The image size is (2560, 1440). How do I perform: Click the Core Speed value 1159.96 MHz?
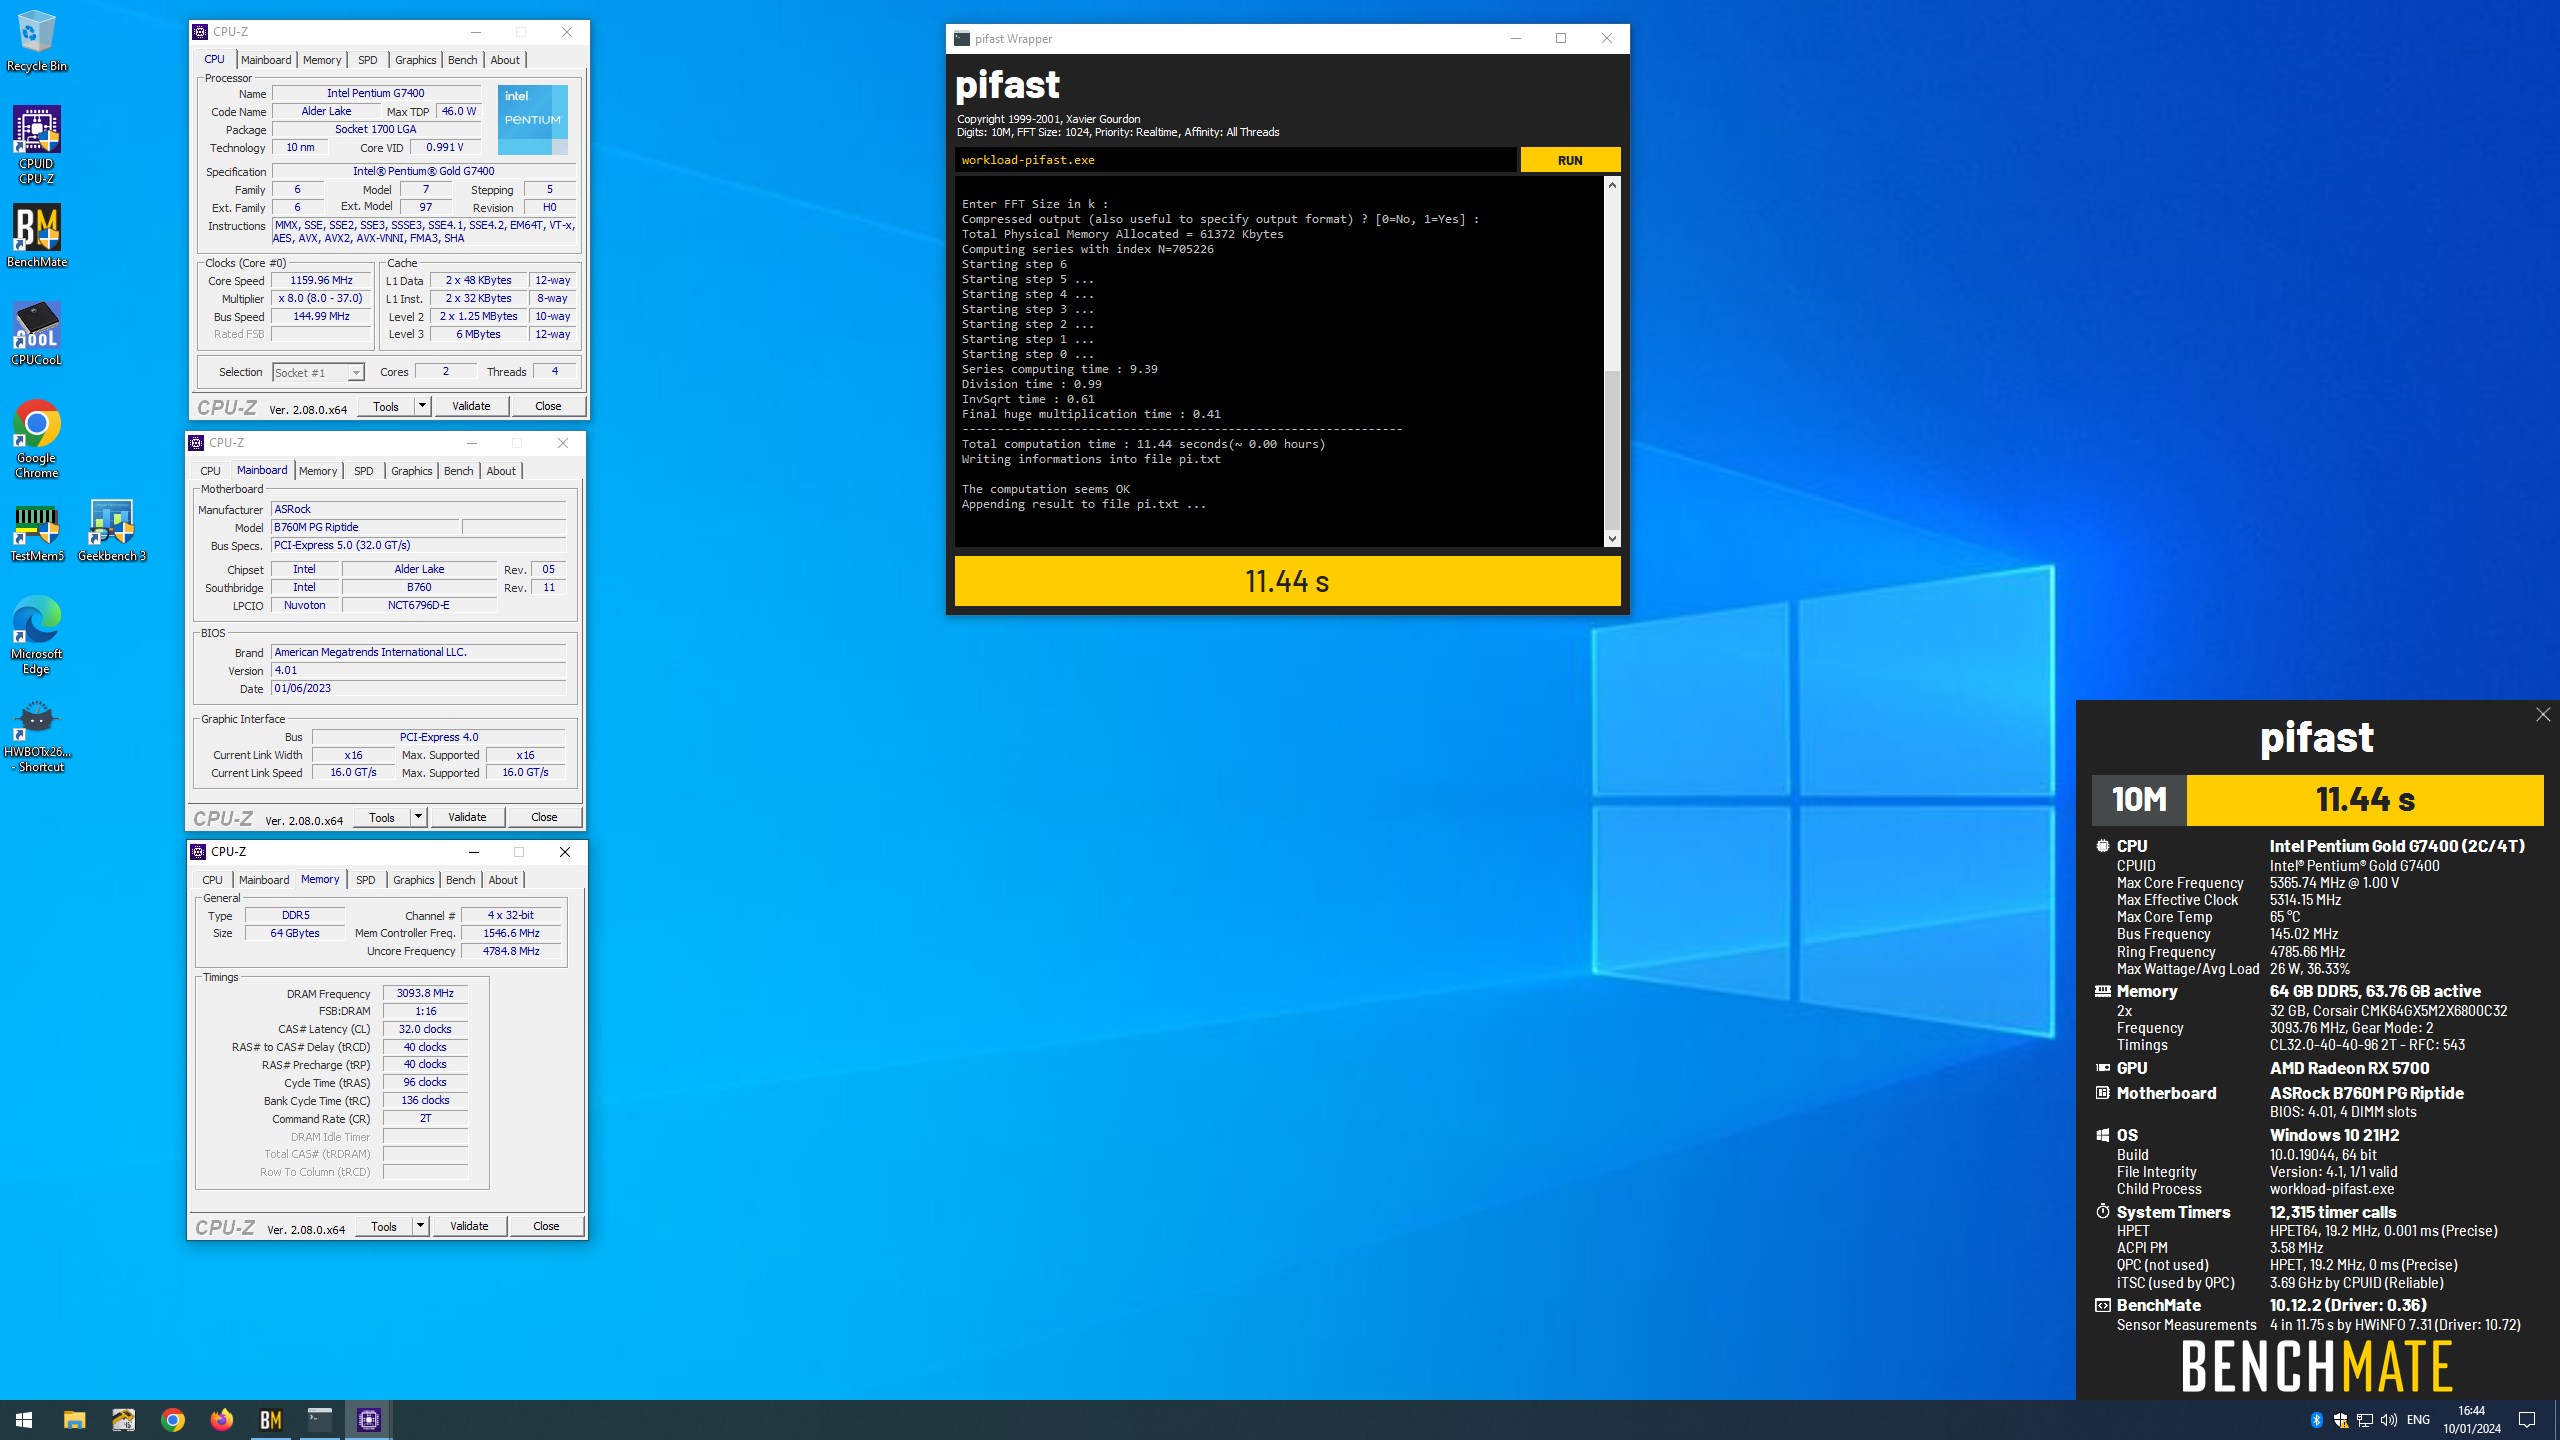(321, 281)
